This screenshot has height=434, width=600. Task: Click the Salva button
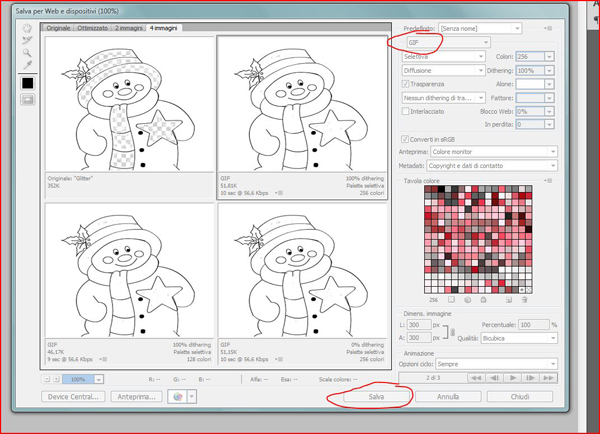click(x=376, y=397)
